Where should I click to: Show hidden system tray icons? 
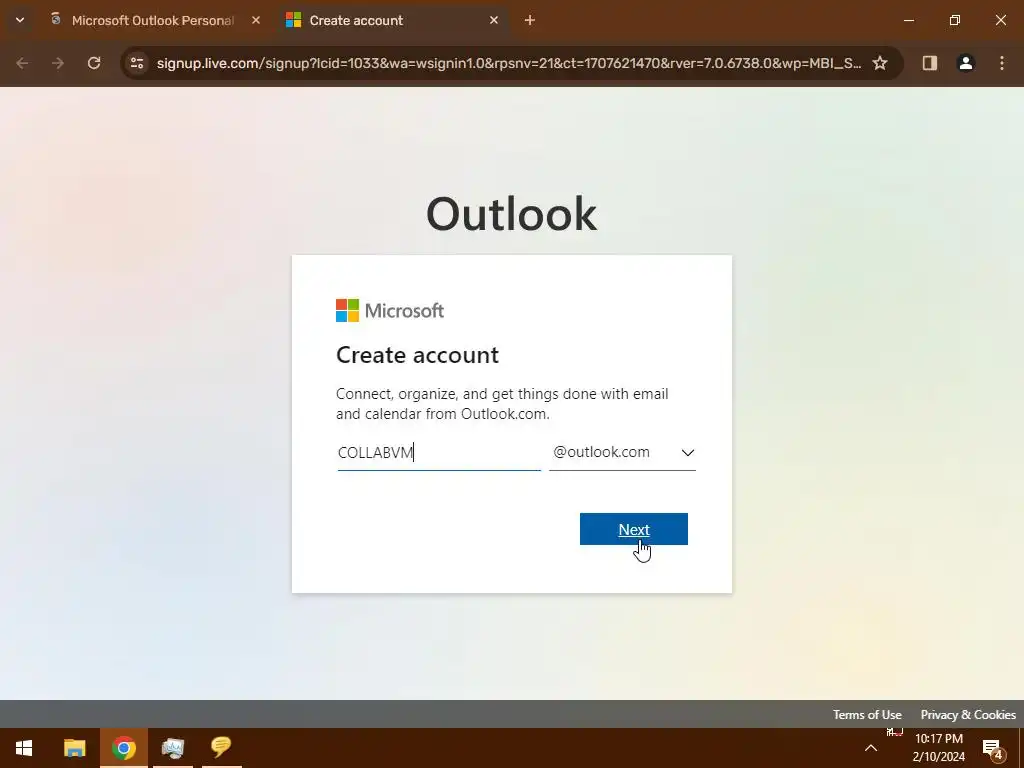coord(871,748)
